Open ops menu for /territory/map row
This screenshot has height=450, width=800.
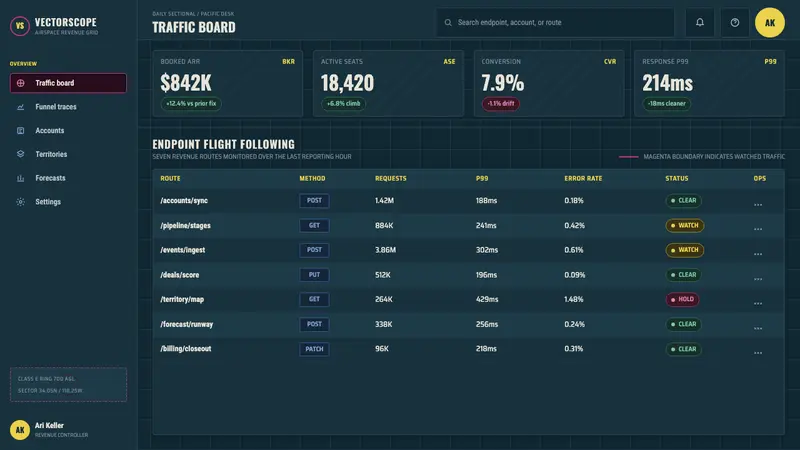click(758, 304)
